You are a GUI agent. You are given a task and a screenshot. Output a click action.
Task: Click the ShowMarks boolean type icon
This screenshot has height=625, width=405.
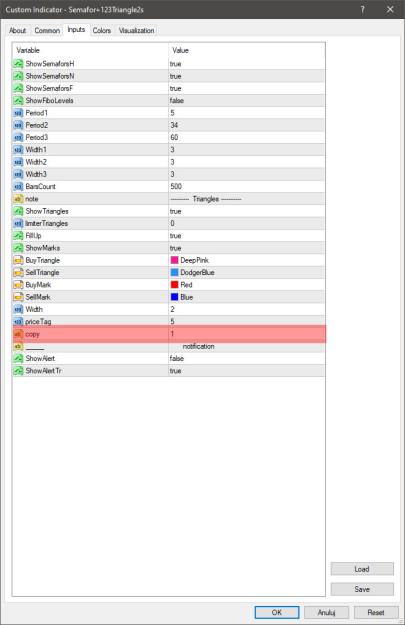tap(18, 248)
